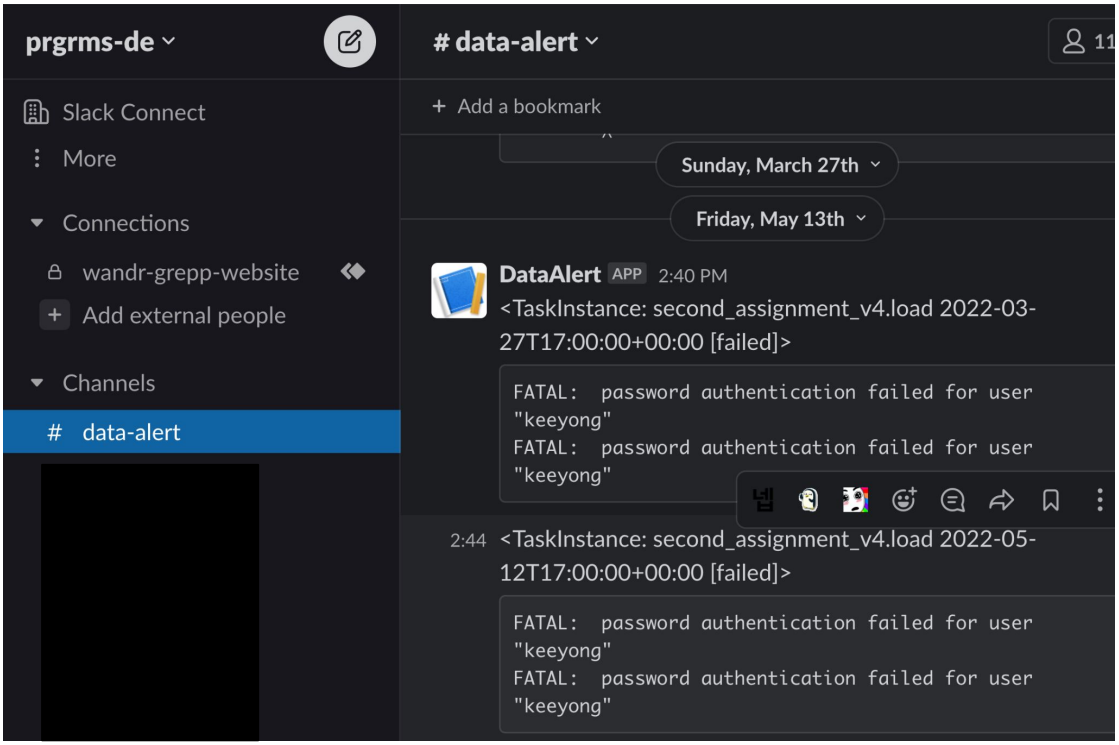The height and width of the screenshot is (745, 1119).
Task: Click the 2022-03-27 TaskInstance failed message text
Action: [x=767, y=325]
